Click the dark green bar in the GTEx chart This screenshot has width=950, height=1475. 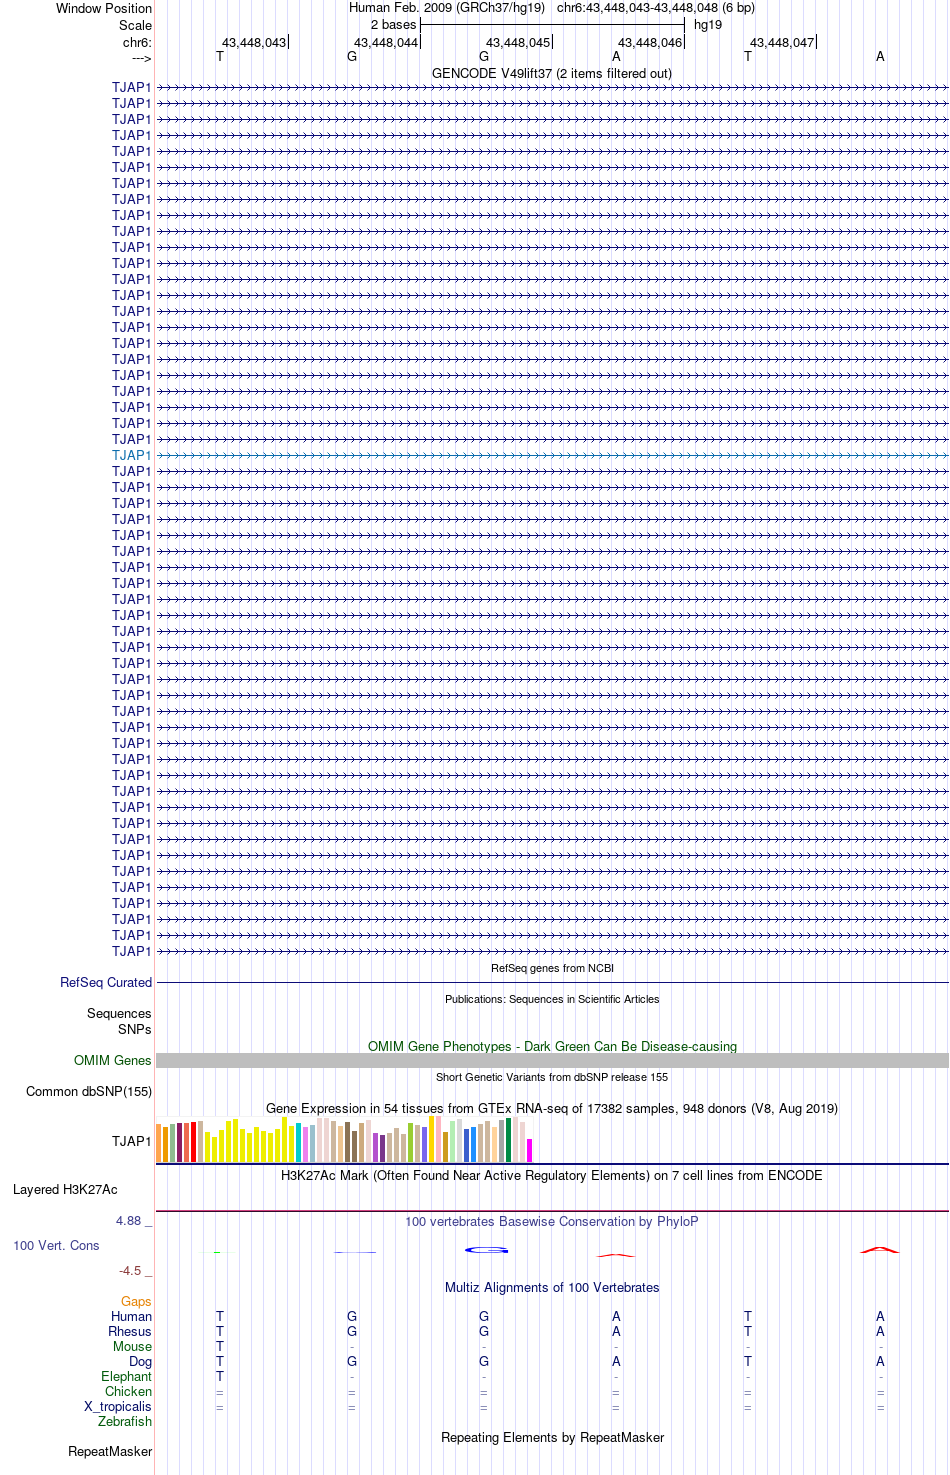[509, 1140]
